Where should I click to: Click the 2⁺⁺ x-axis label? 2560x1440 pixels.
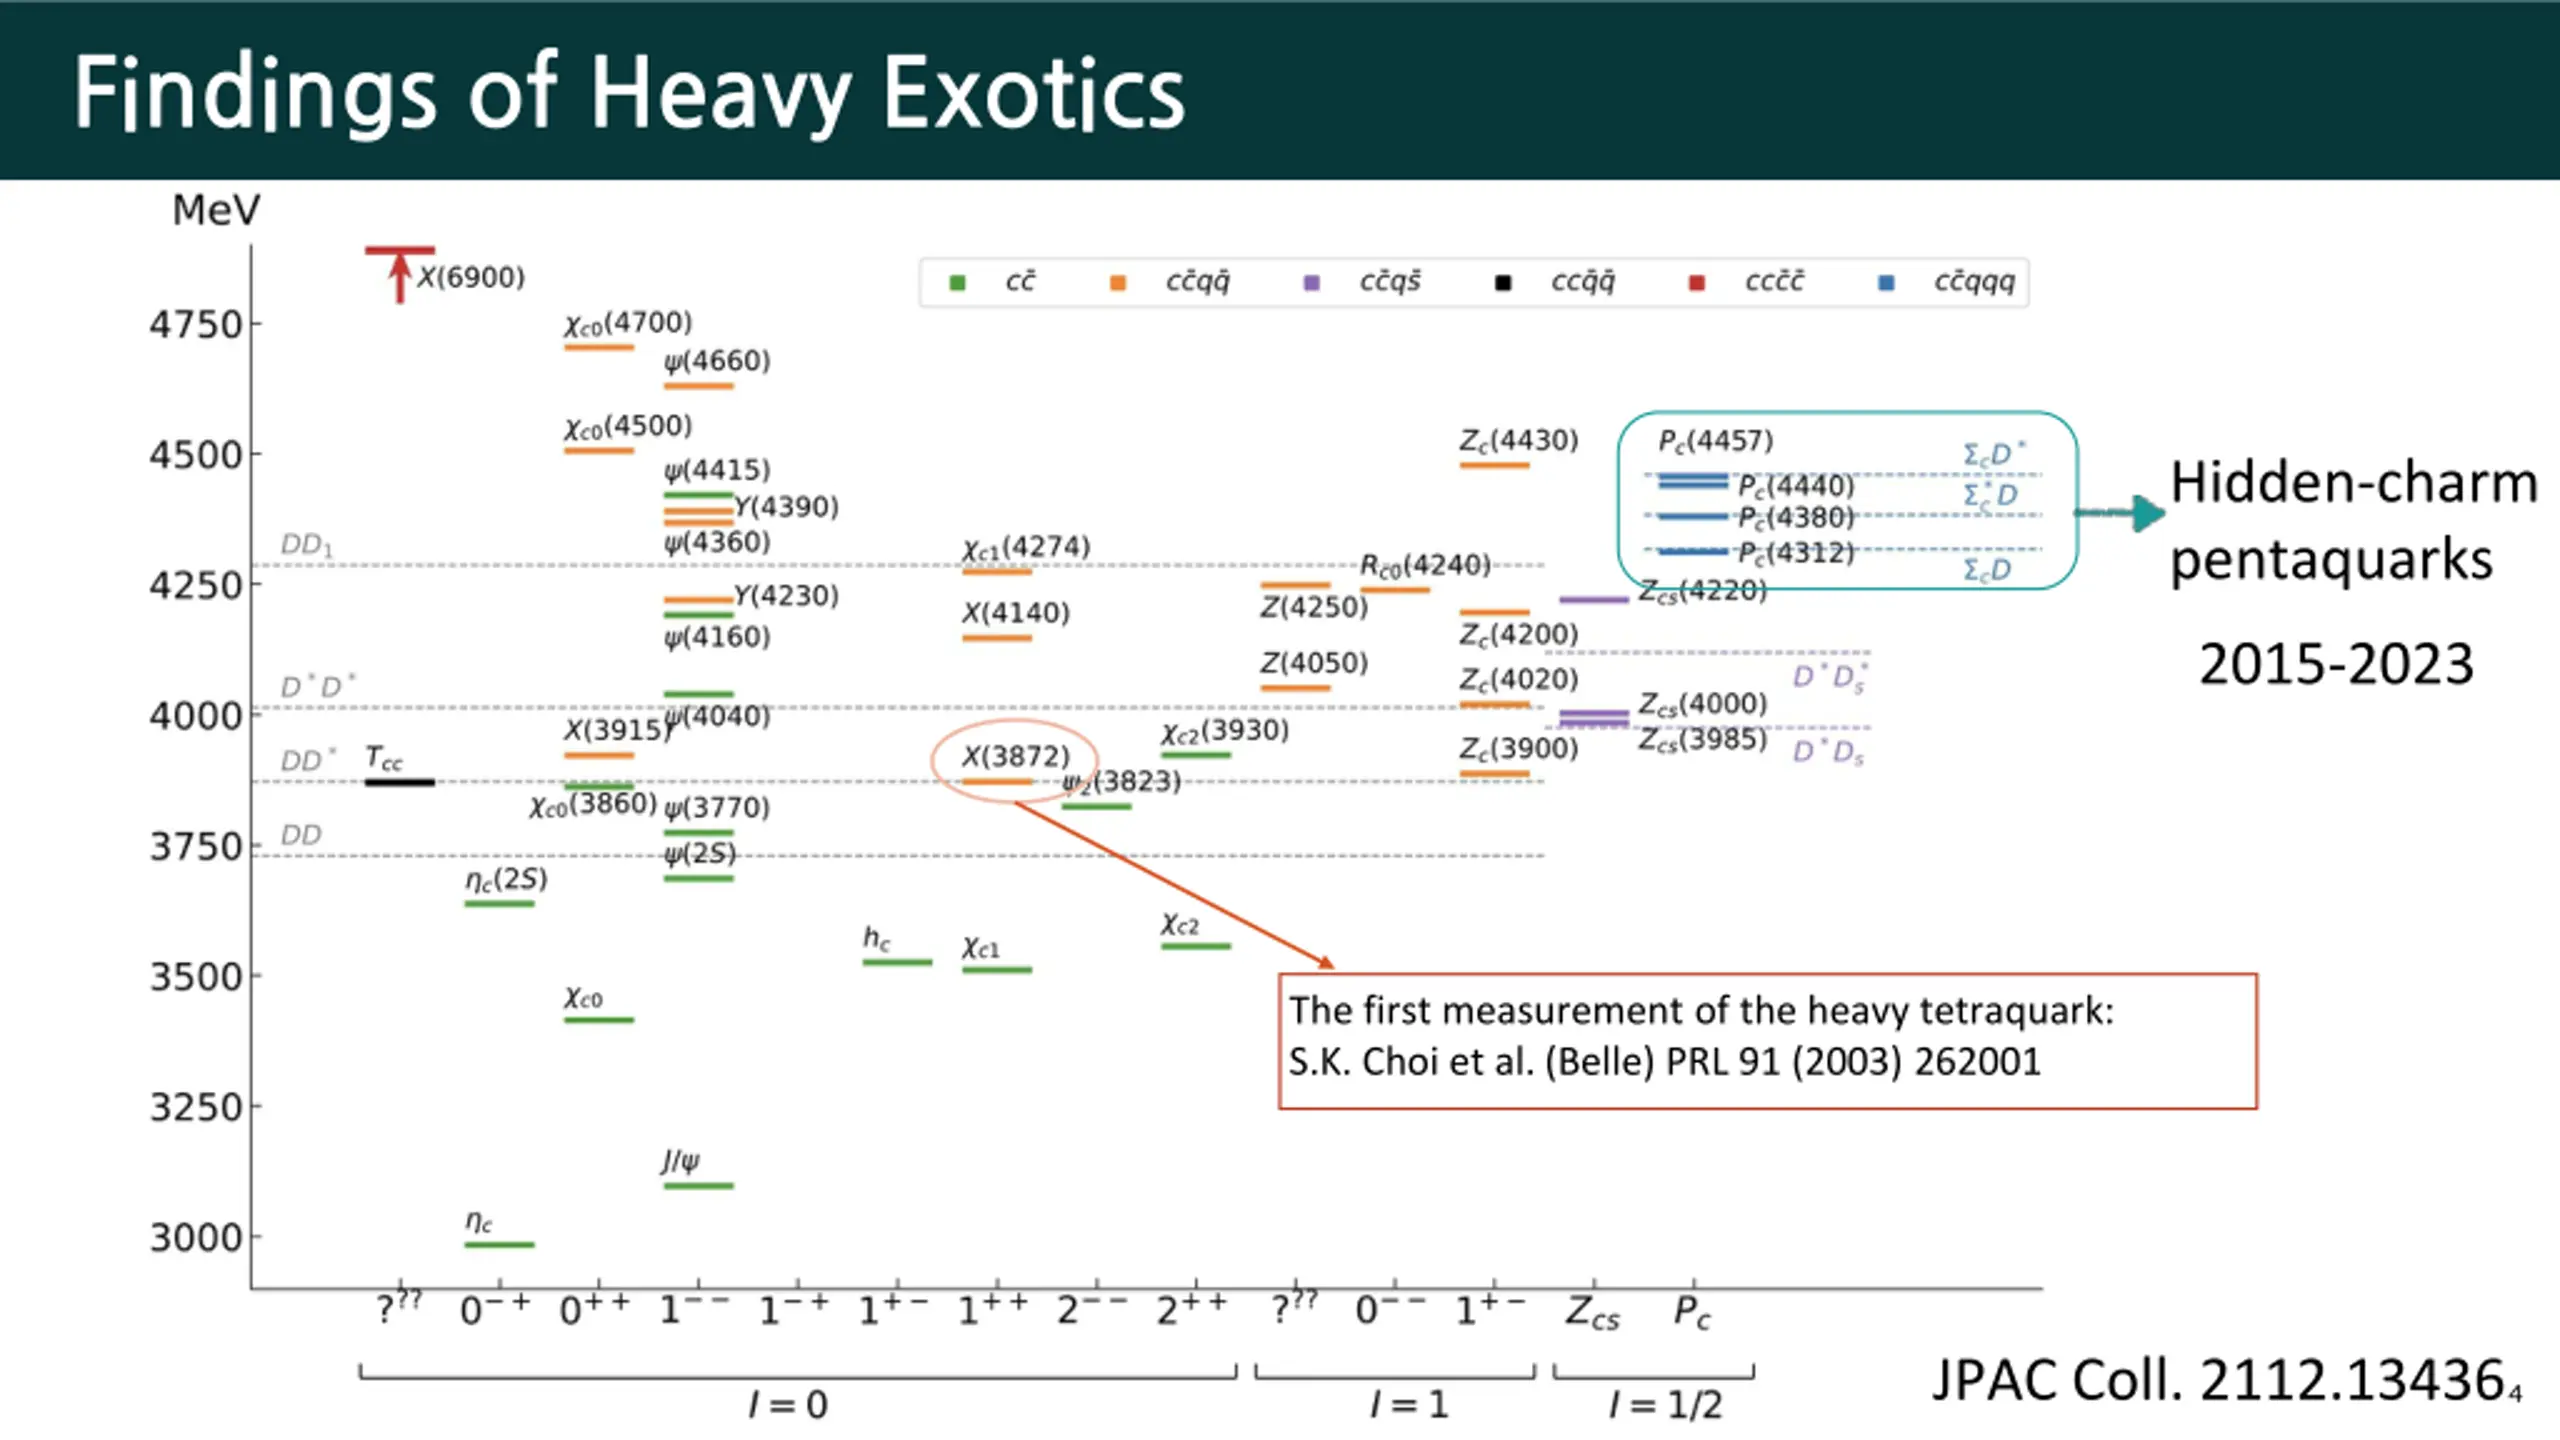(1192, 1309)
